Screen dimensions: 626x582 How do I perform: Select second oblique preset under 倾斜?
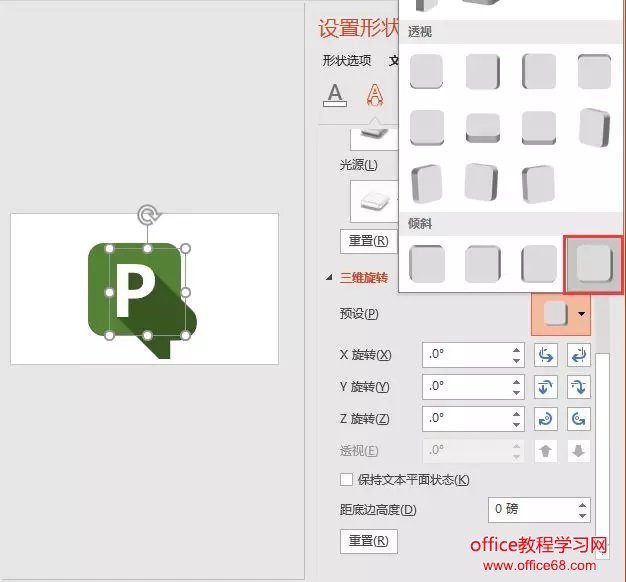coord(482,264)
